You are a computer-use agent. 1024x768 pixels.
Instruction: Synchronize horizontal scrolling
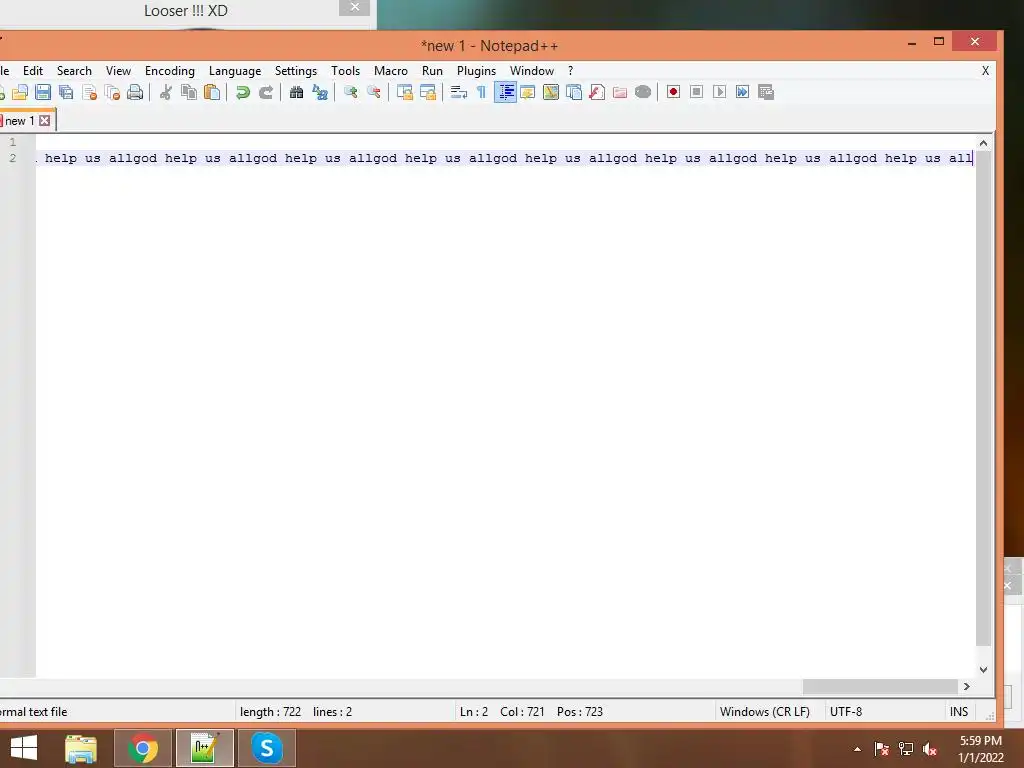428,92
